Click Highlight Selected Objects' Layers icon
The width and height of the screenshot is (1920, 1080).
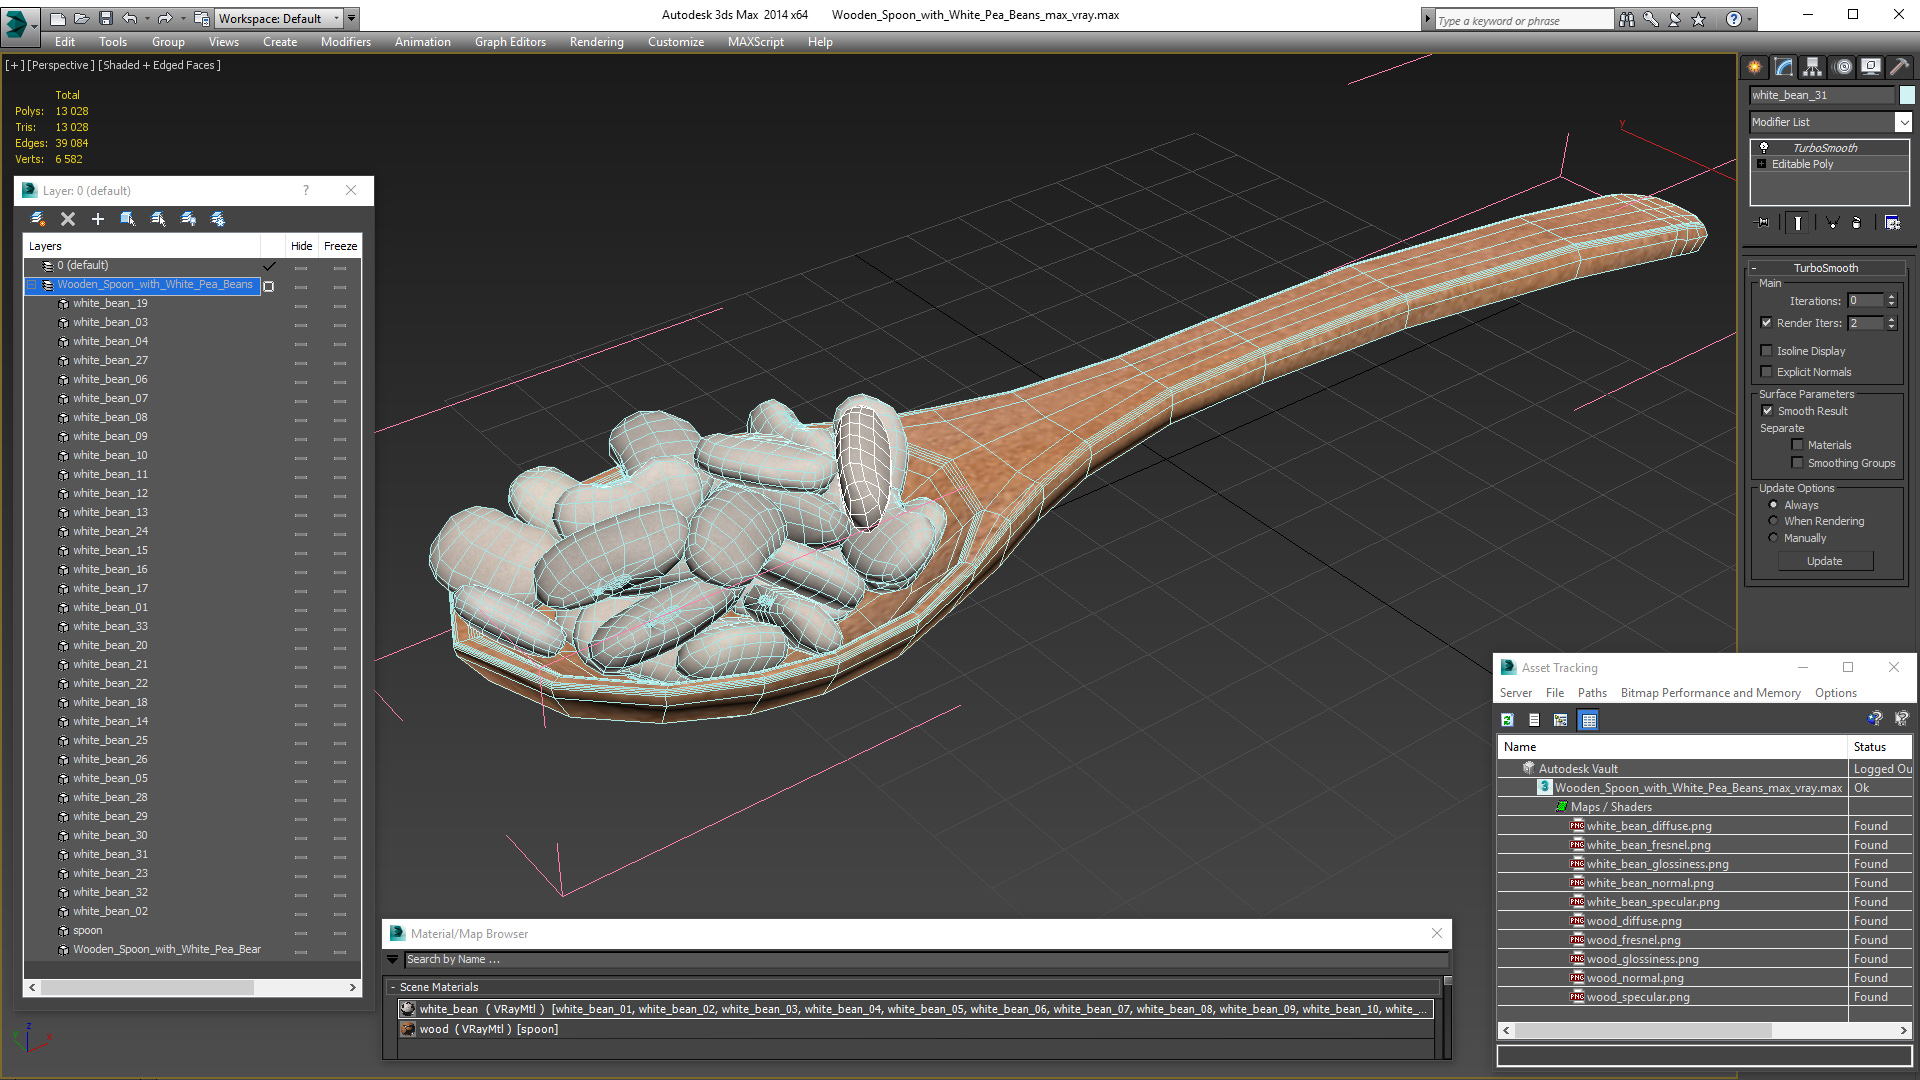[158, 219]
